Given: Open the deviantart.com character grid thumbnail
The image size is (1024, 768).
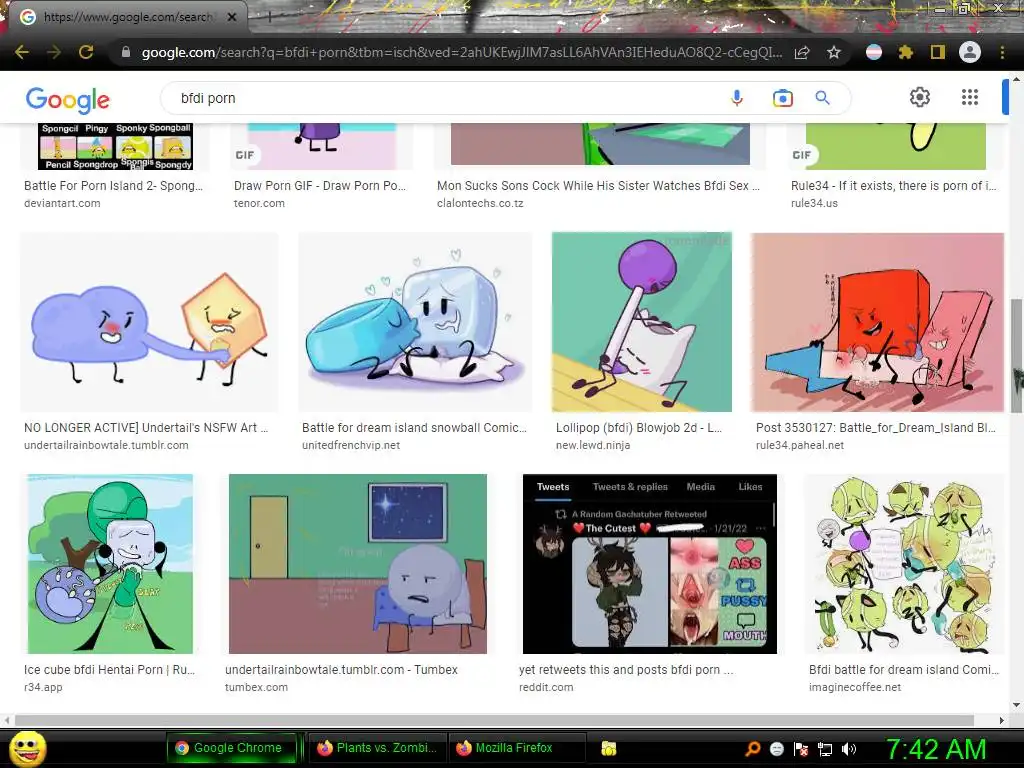Looking at the screenshot, I should coord(115,146).
